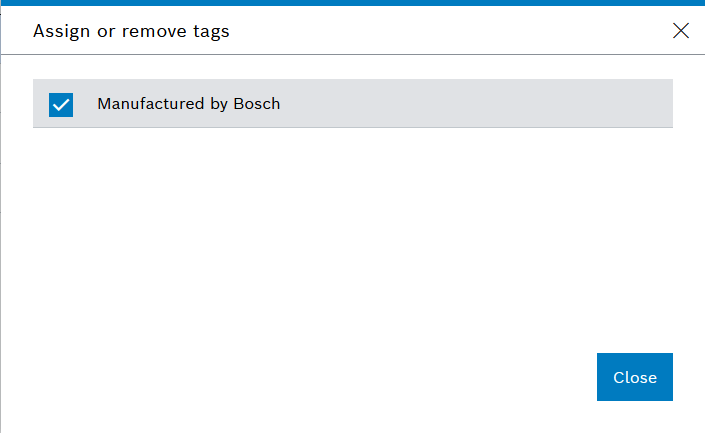Click the blue bar above the dialog header
705x433 pixels.
(353, 3)
